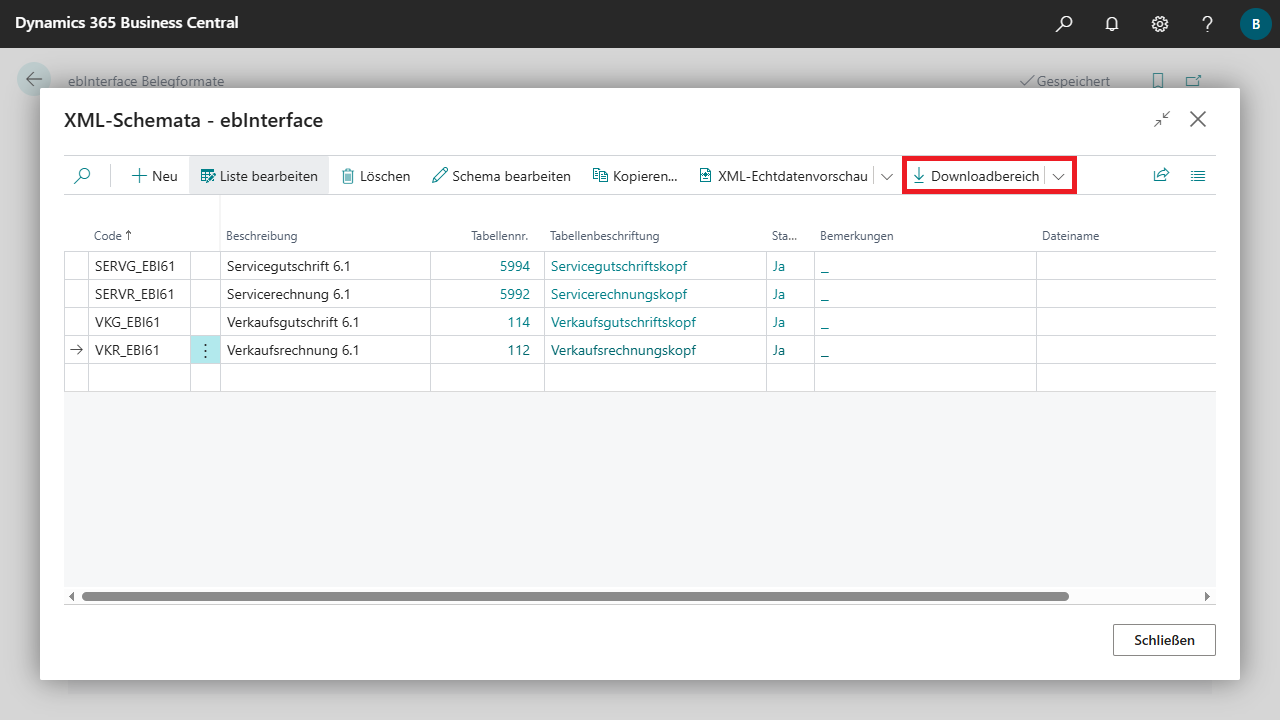The width and height of the screenshot is (1280, 720).
Task: Click the horizontal scrollbar thumb
Action: 575,596
